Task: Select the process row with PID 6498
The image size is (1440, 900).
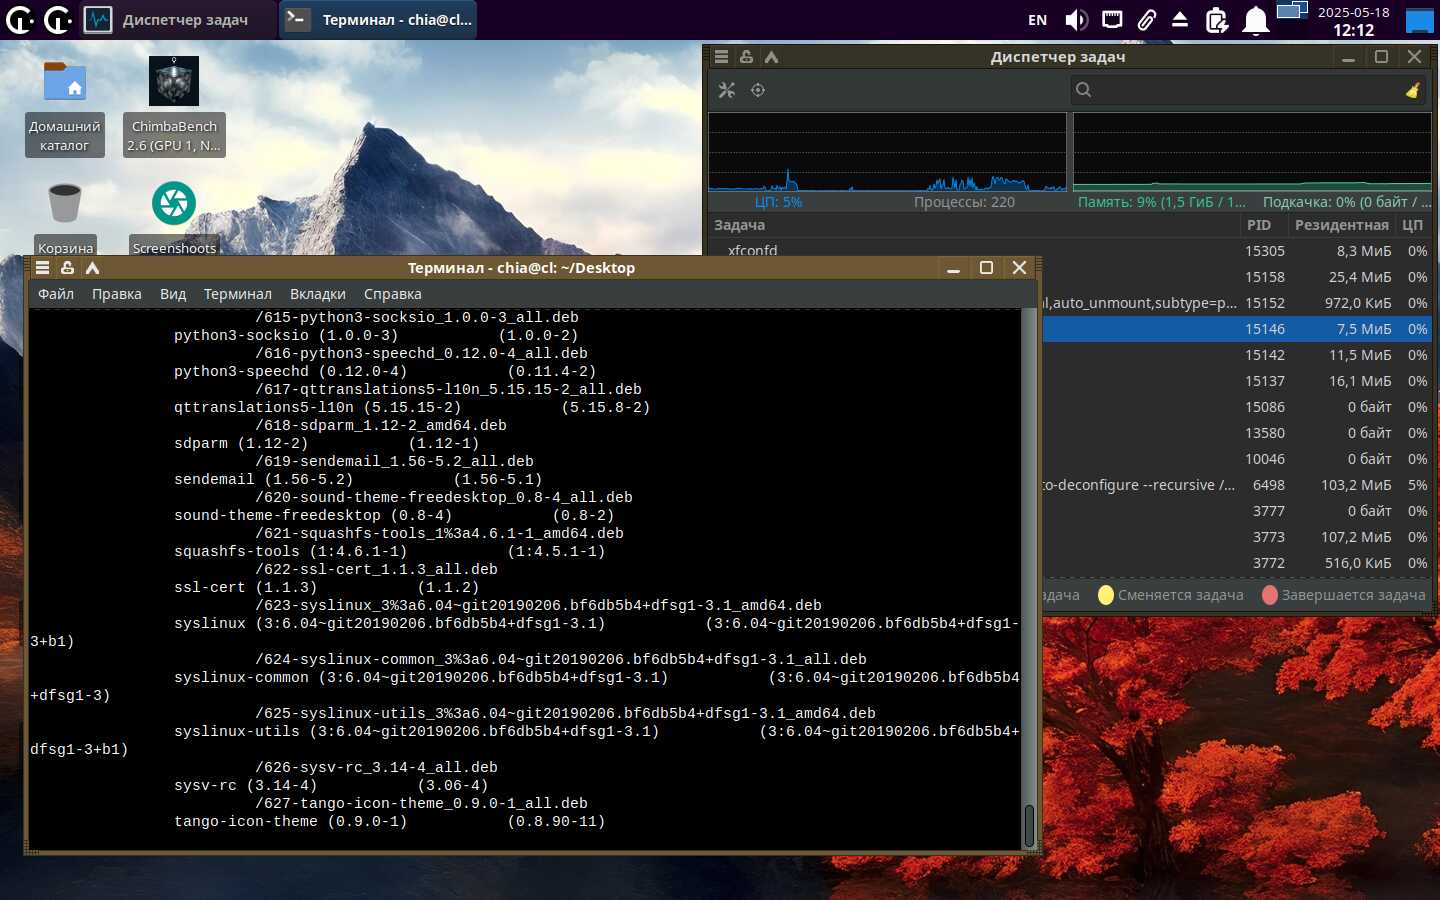Action: tap(1237, 485)
